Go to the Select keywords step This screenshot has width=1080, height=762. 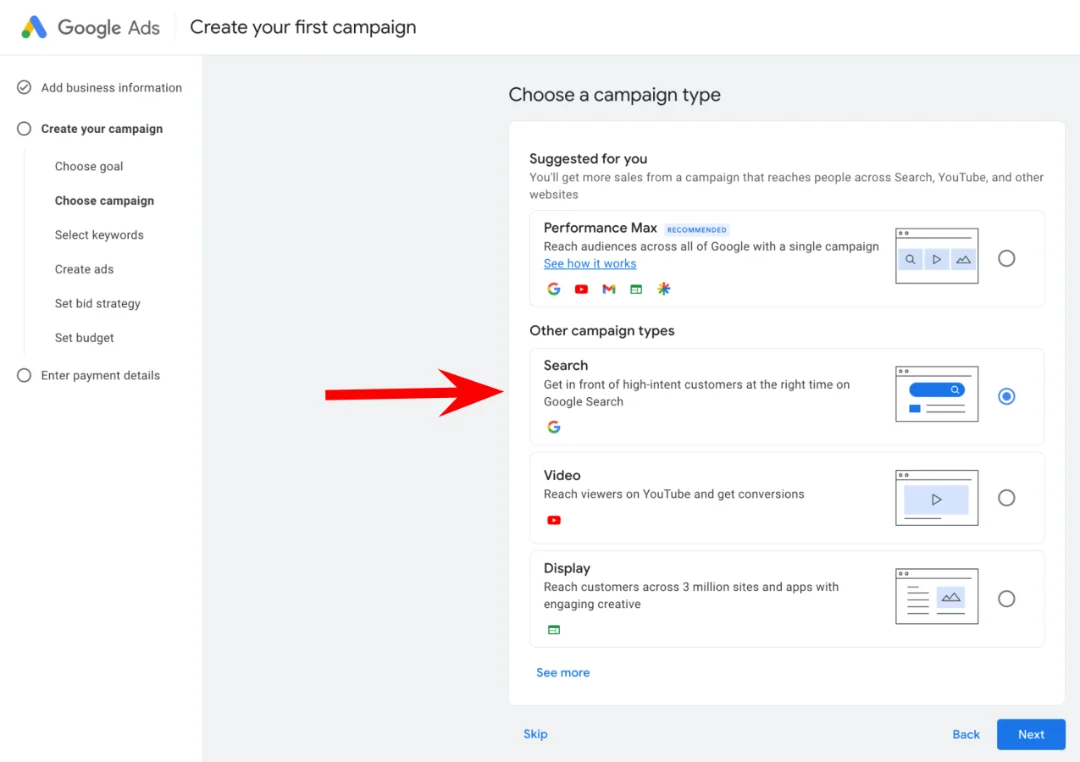[x=99, y=235]
